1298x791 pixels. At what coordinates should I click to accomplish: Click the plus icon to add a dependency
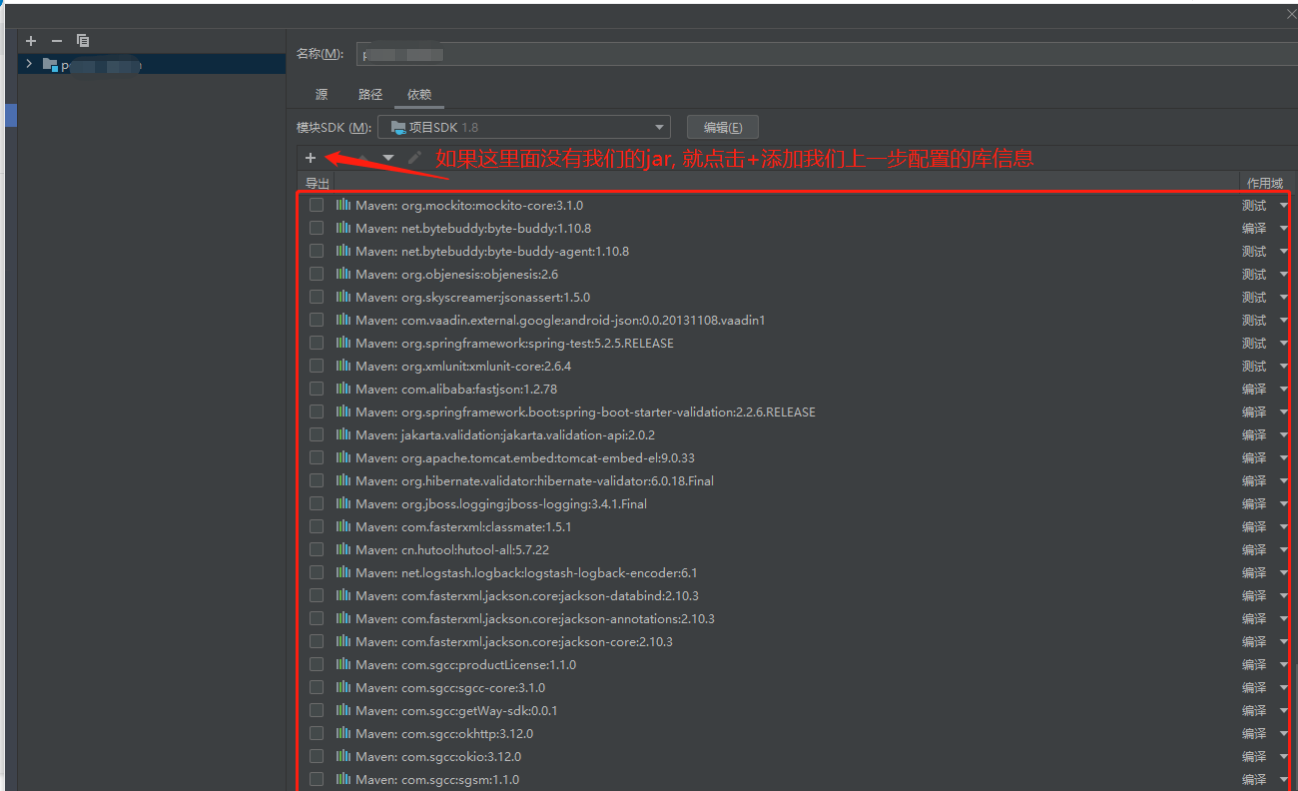click(x=310, y=158)
